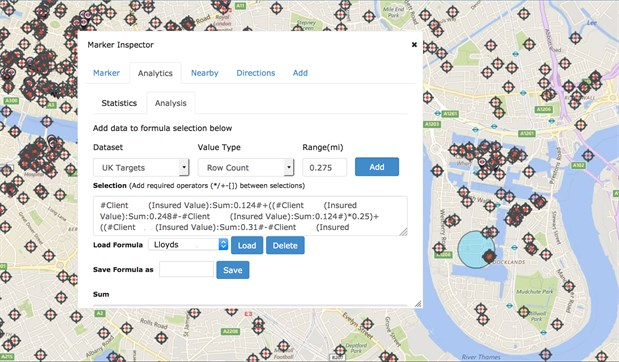Image resolution: width=619 pixels, height=362 pixels.
Task: Click the Rolls Road label on the map
Action: click(154, 323)
